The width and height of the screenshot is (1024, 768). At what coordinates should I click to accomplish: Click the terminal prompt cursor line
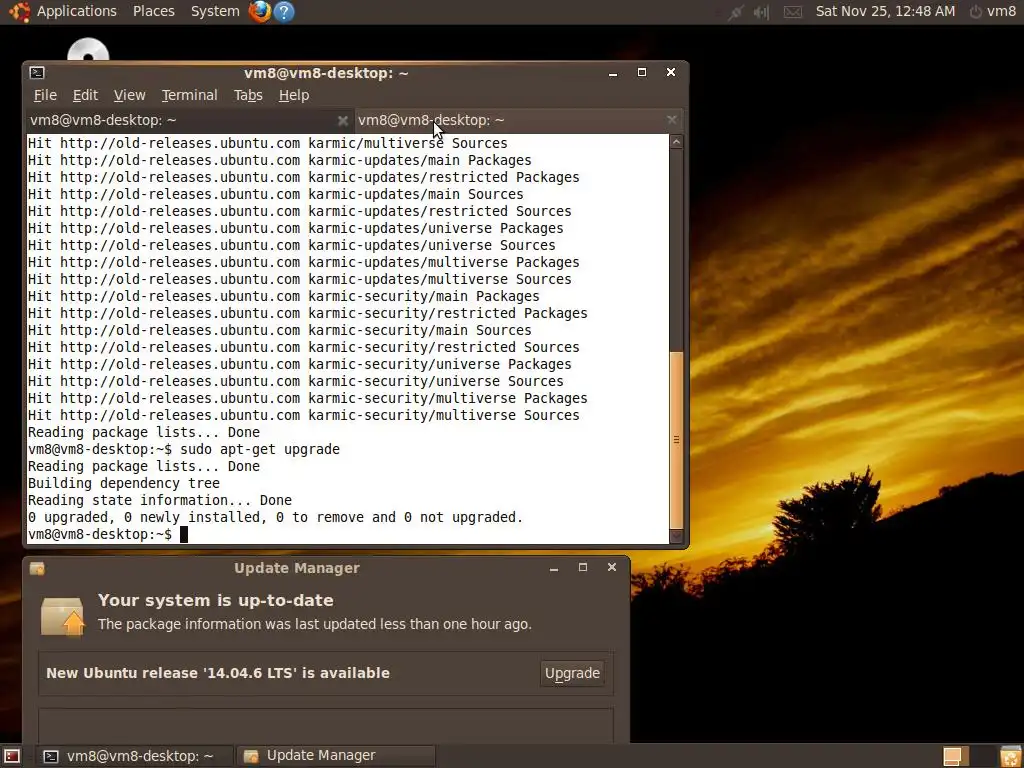point(108,534)
